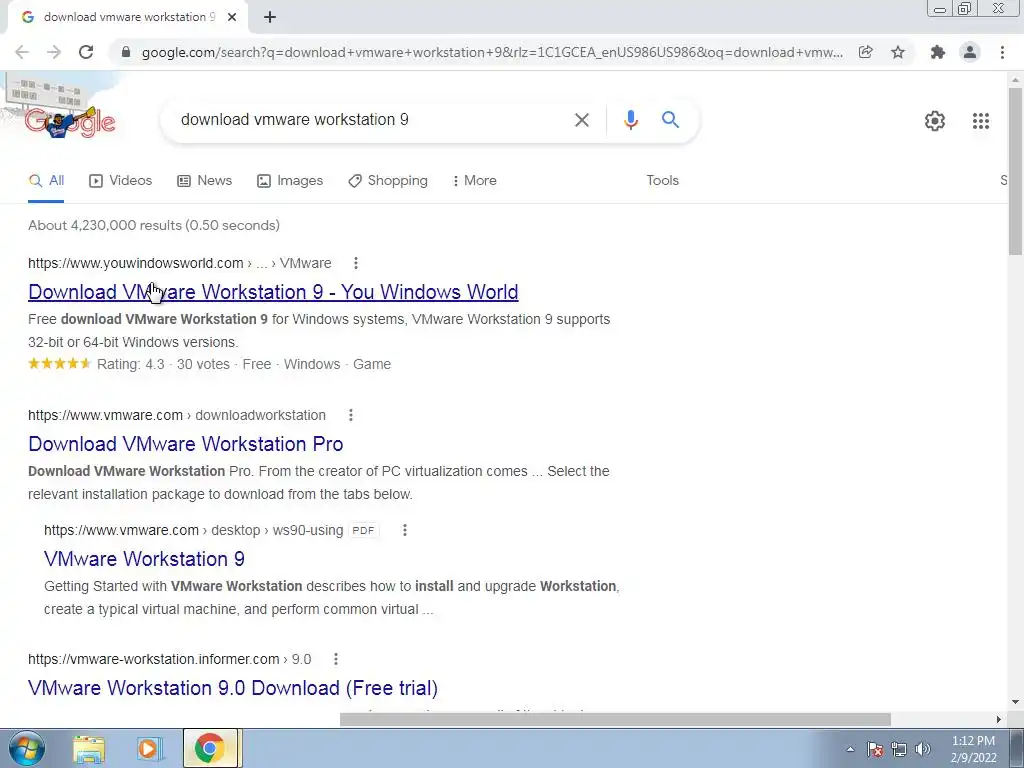The image size is (1024, 768).
Task: Click the youwindowsworld.com URL breadcrumb
Action: [x=180, y=263]
